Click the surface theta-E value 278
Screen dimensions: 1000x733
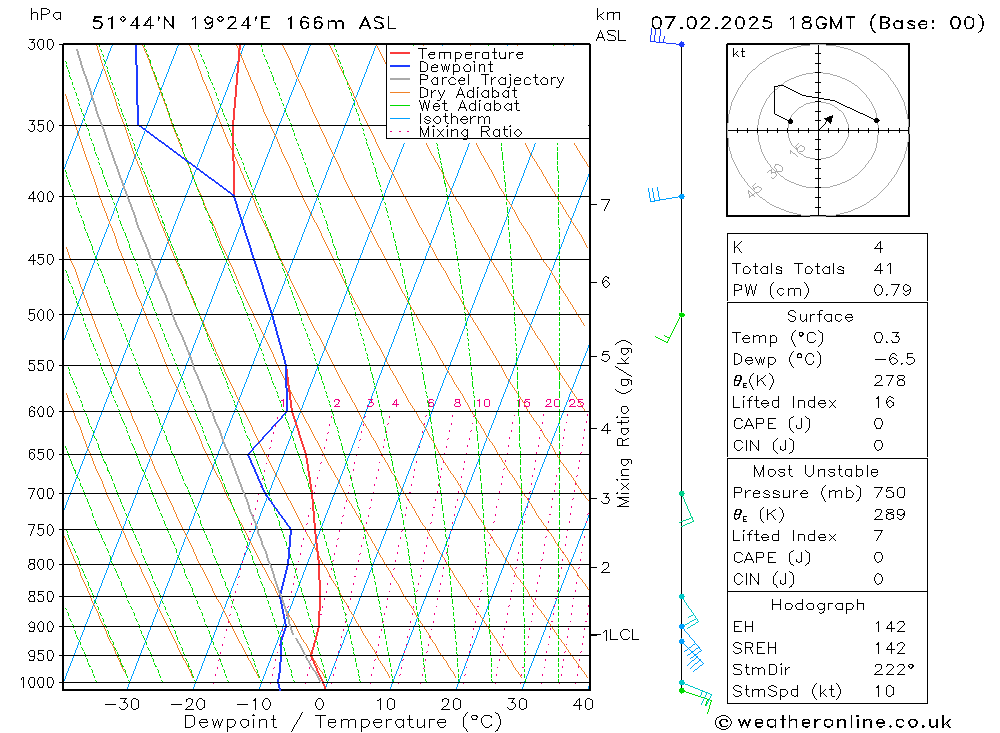click(890, 381)
